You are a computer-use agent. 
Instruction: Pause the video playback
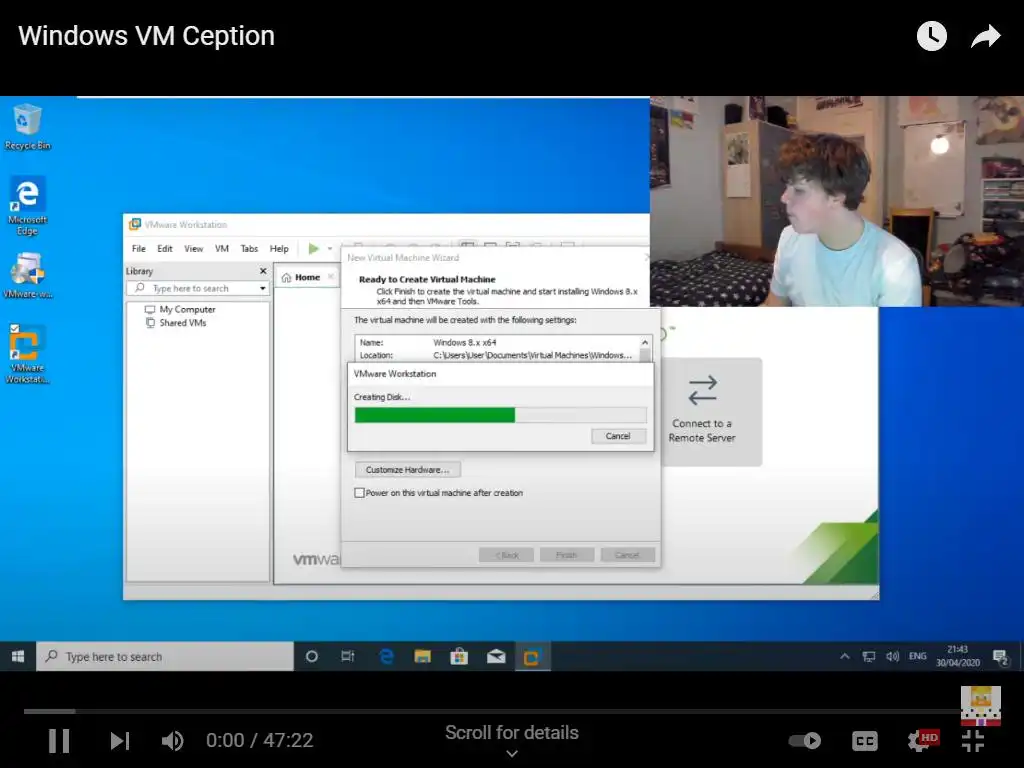click(59, 741)
